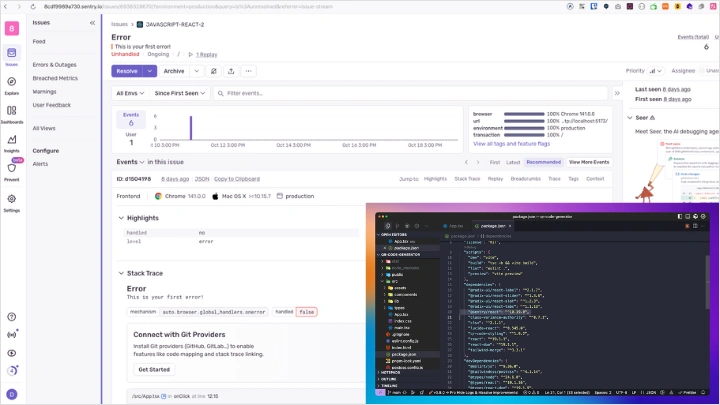Click the organization avatar B
The width and height of the screenshot is (720, 405).
pyautogui.click(x=12, y=28)
